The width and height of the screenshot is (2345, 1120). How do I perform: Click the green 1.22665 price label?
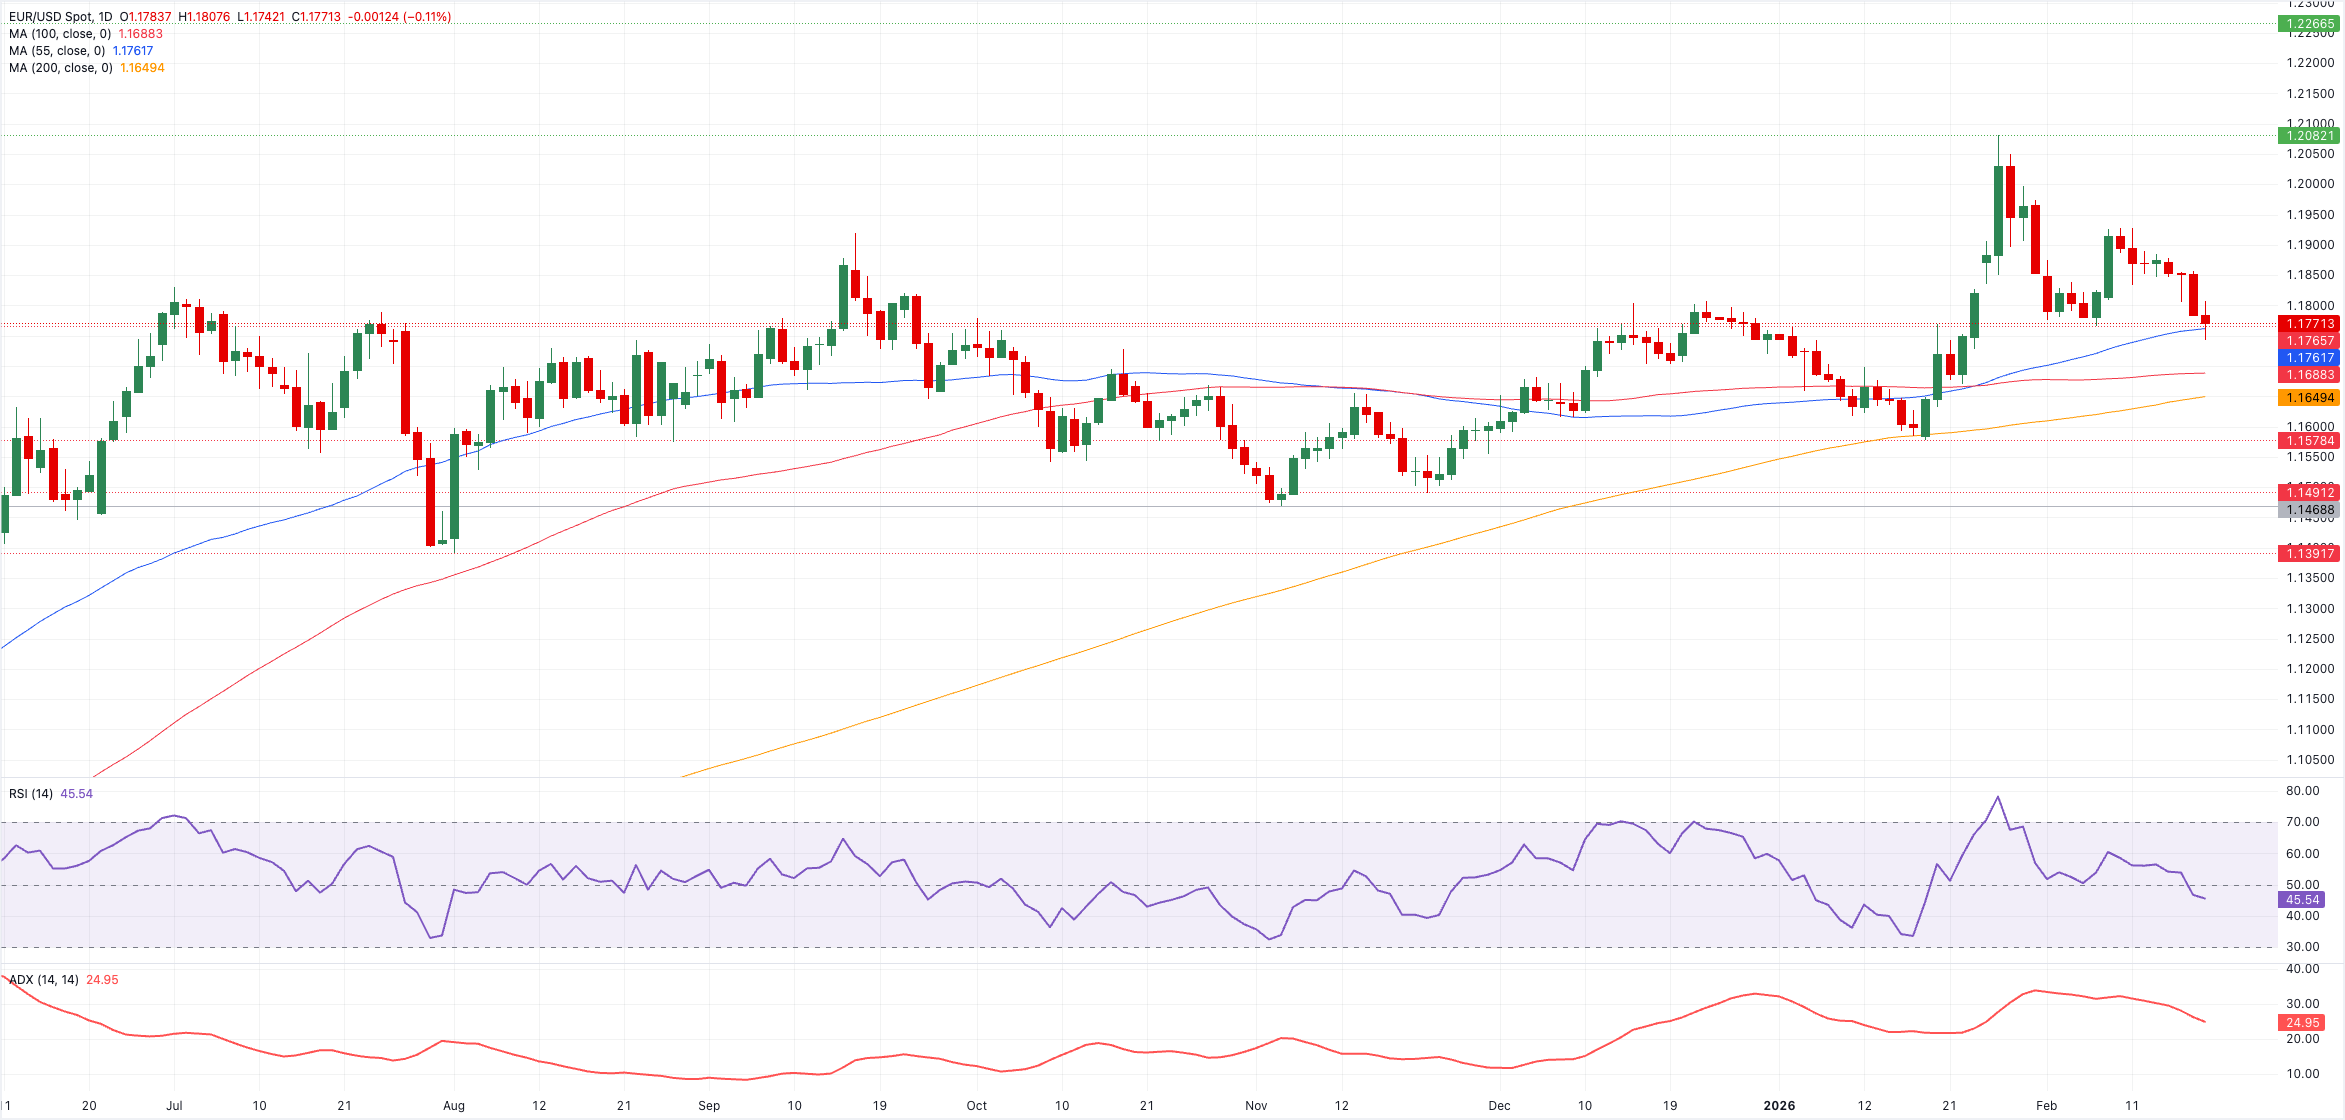point(2310,24)
